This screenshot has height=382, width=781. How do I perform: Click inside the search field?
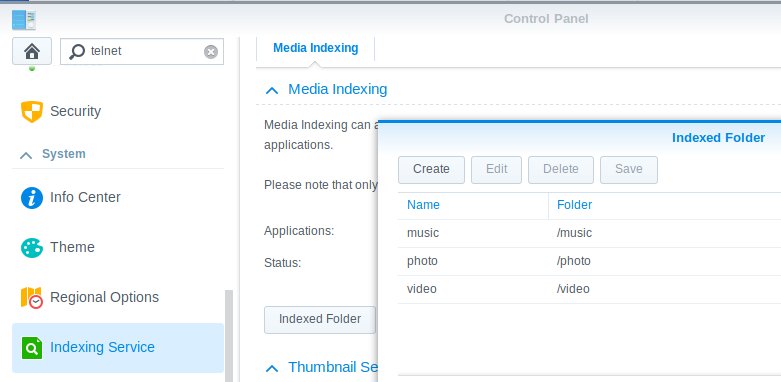142,51
